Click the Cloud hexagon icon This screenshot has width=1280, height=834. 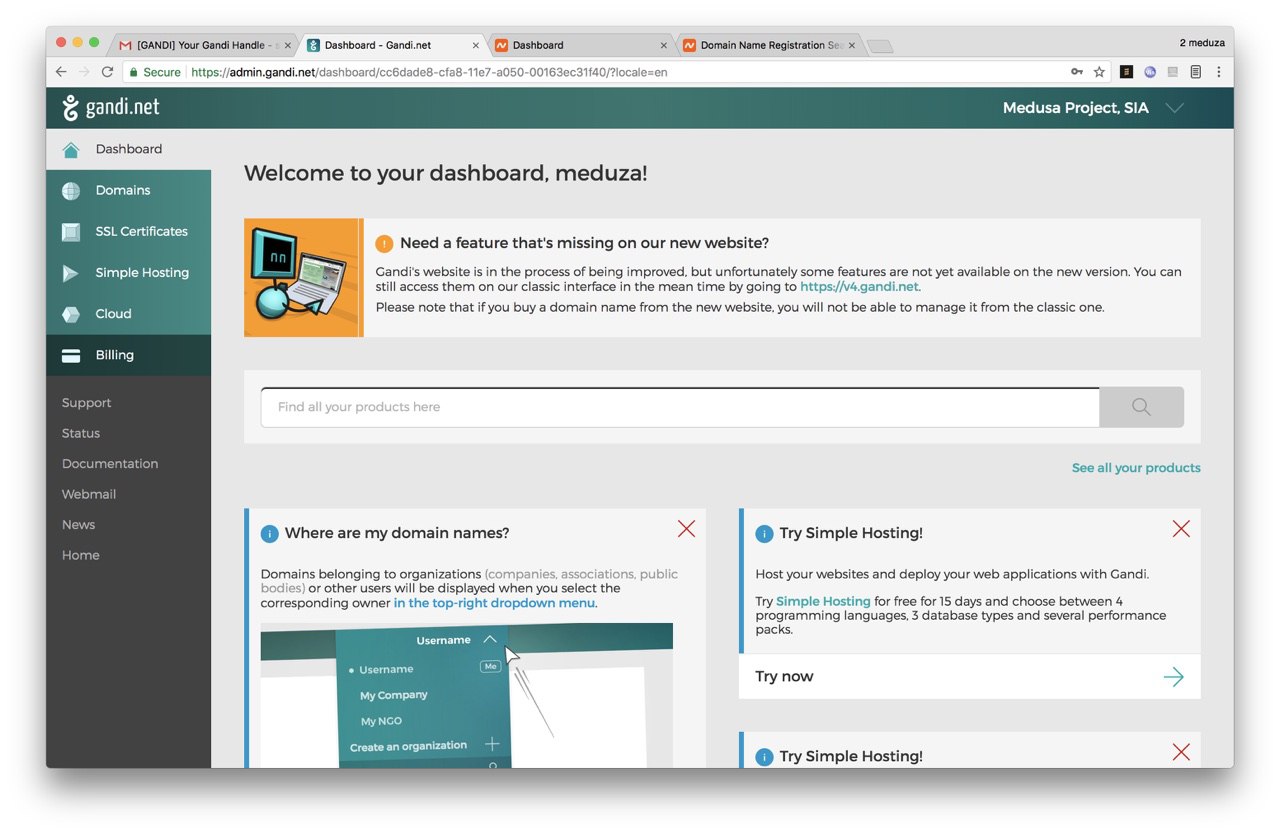click(71, 314)
